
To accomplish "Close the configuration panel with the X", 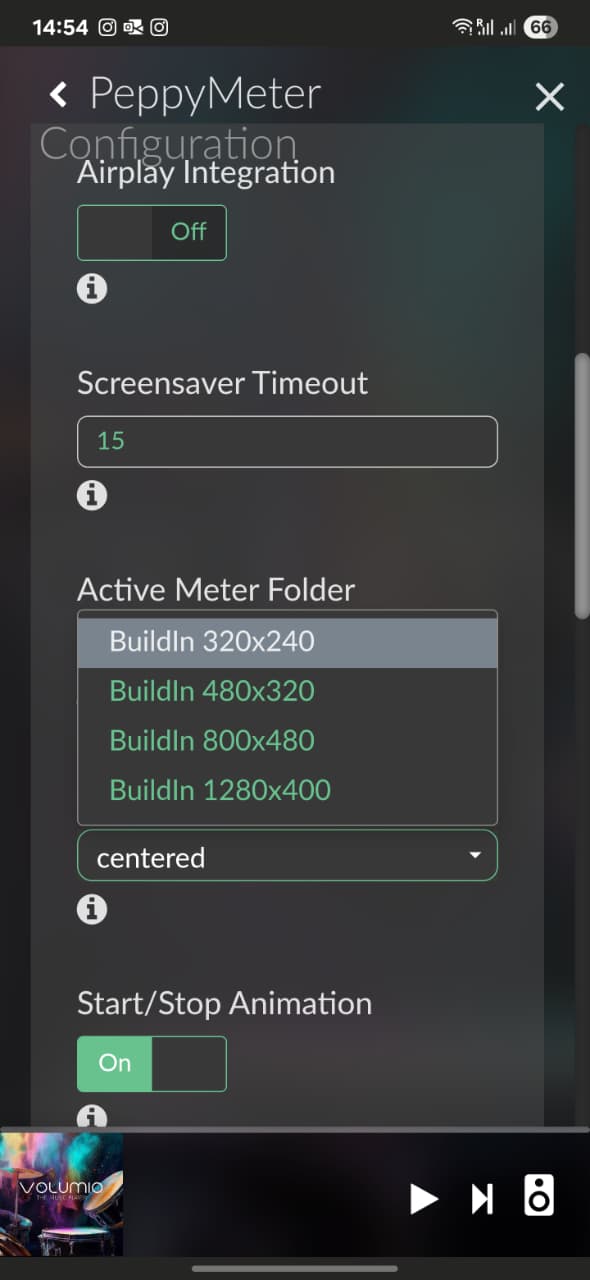I will (x=550, y=97).
